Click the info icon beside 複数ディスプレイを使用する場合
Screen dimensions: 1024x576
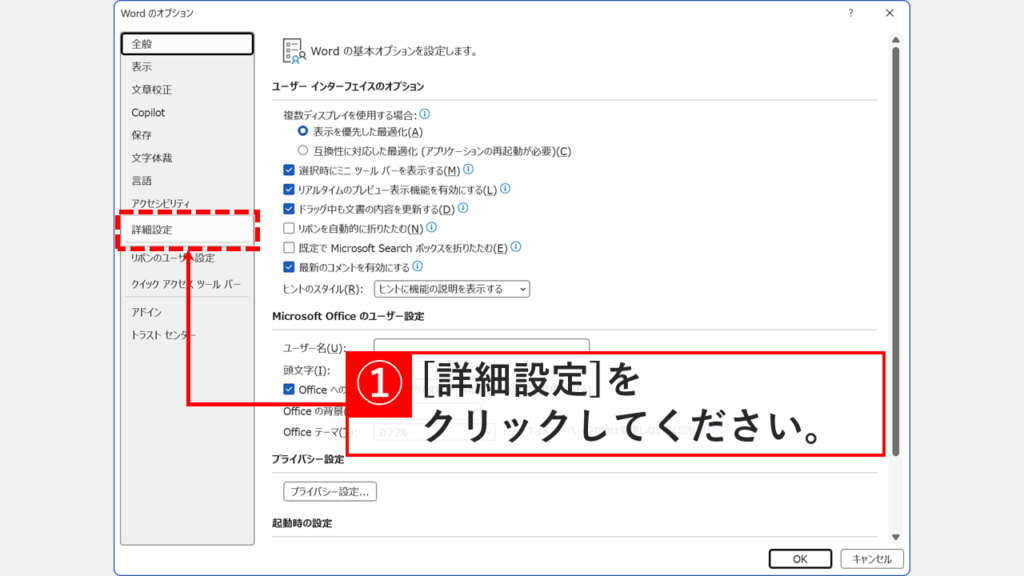point(424,114)
